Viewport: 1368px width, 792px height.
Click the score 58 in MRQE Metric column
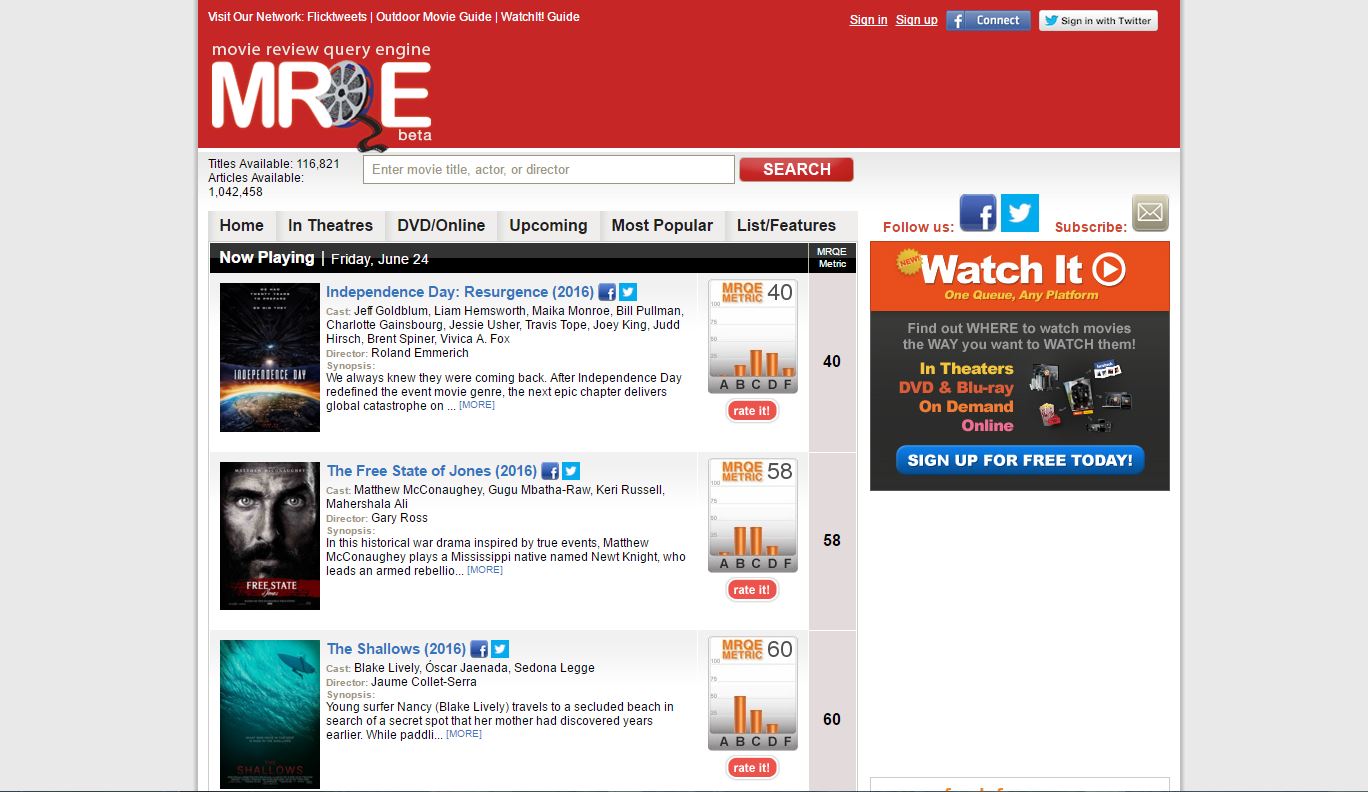pos(832,541)
